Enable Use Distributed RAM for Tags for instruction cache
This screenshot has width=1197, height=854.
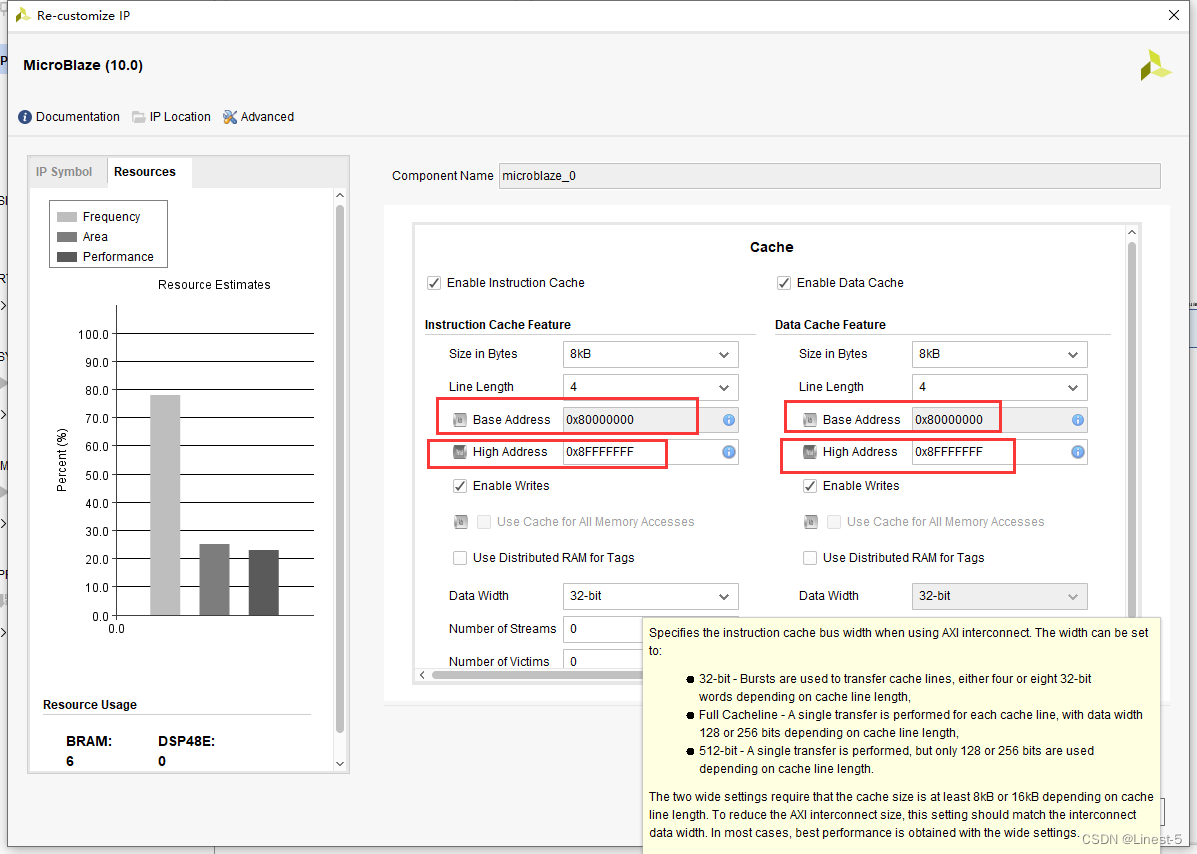click(460, 558)
